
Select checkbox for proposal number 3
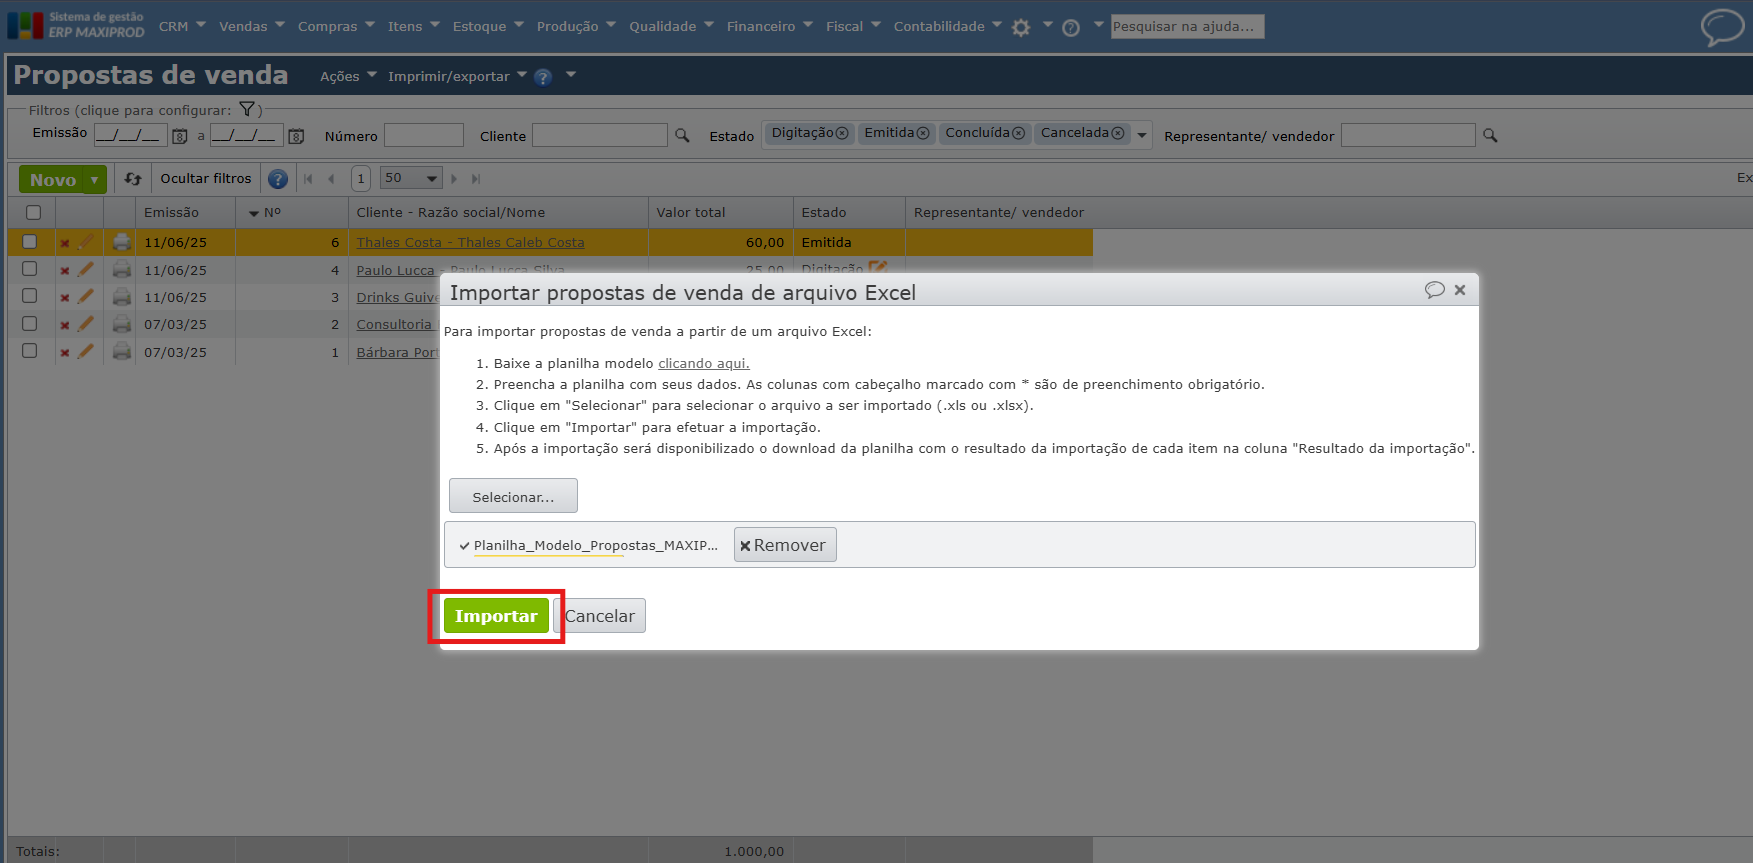(x=30, y=296)
